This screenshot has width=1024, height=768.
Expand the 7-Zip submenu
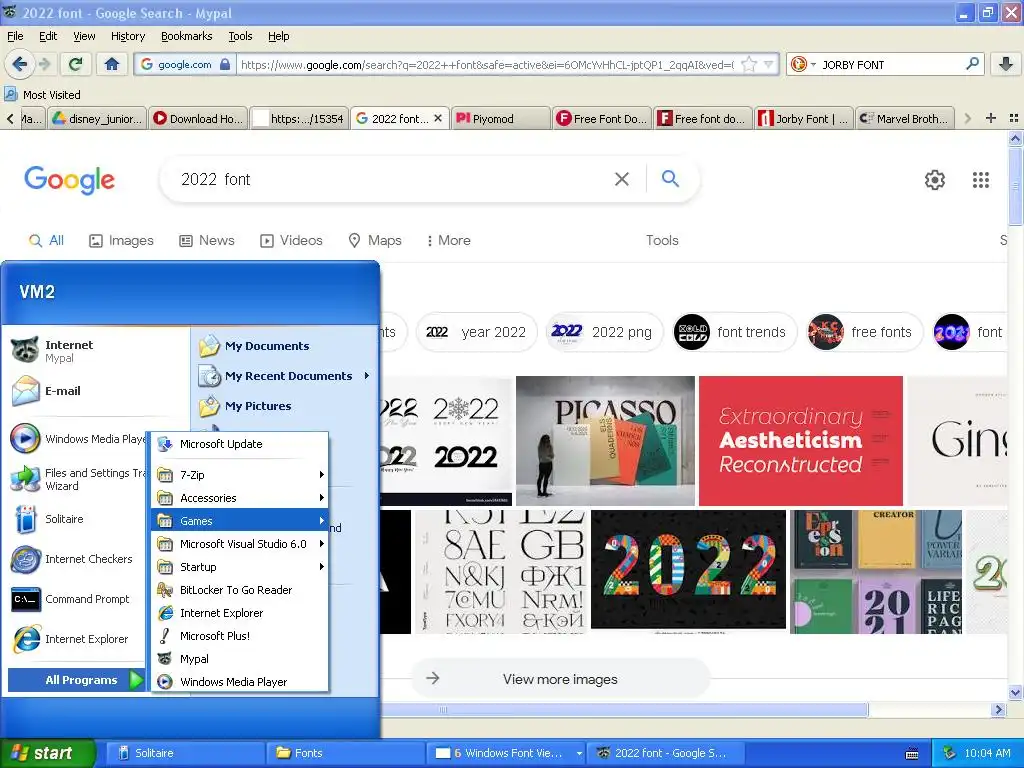[240, 475]
